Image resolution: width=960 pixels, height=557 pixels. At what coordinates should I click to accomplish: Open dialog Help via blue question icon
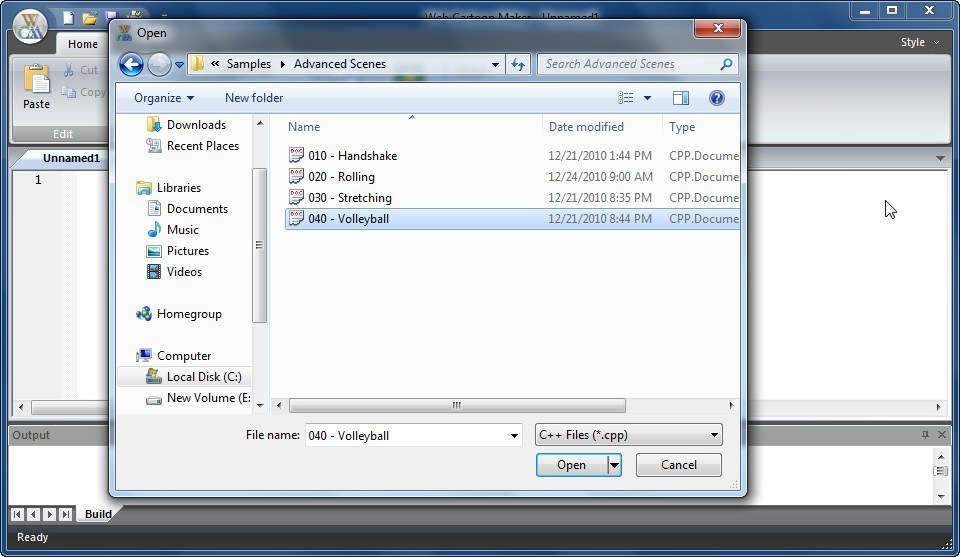[717, 98]
